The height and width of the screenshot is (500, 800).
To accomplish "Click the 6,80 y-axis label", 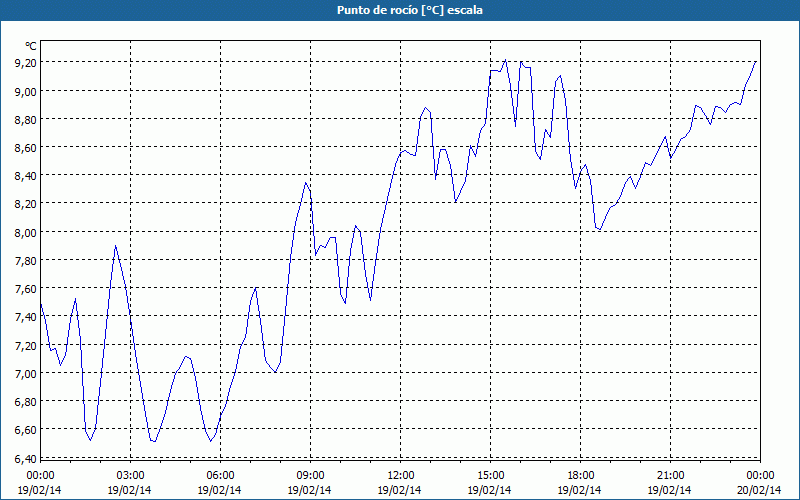I will pyautogui.click(x=26, y=401).
